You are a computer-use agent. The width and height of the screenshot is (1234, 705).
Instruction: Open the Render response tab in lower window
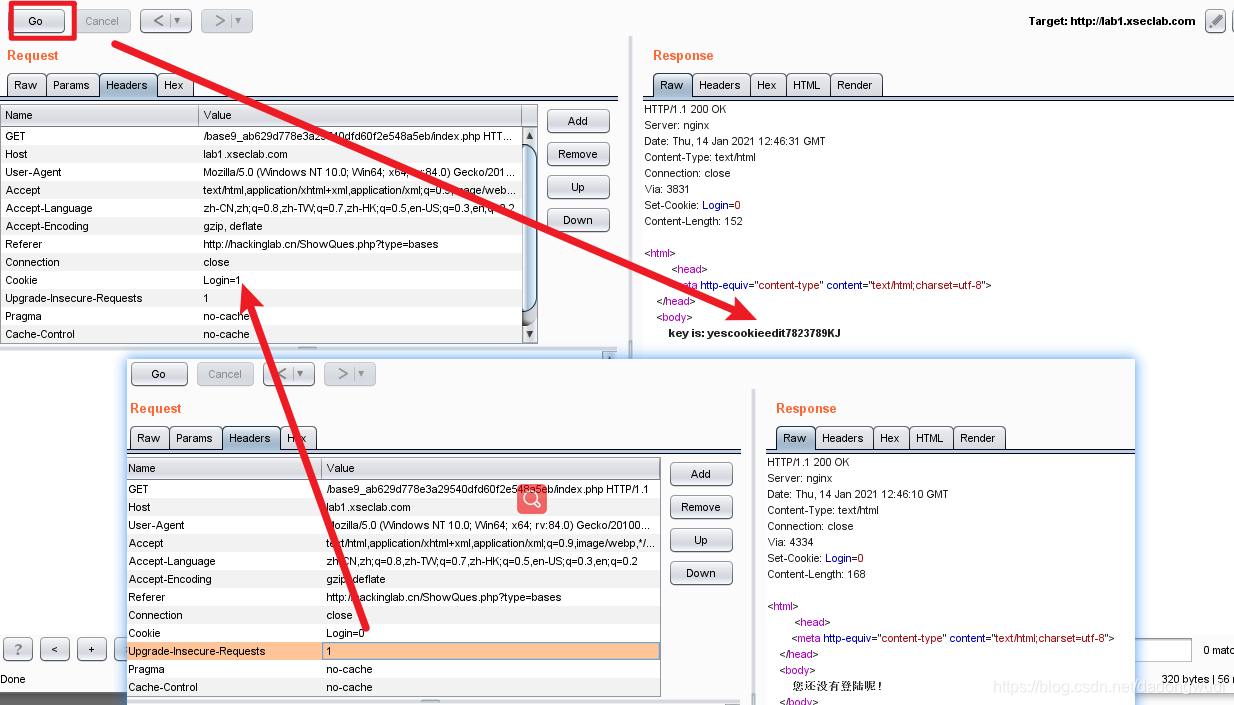click(978, 438)
